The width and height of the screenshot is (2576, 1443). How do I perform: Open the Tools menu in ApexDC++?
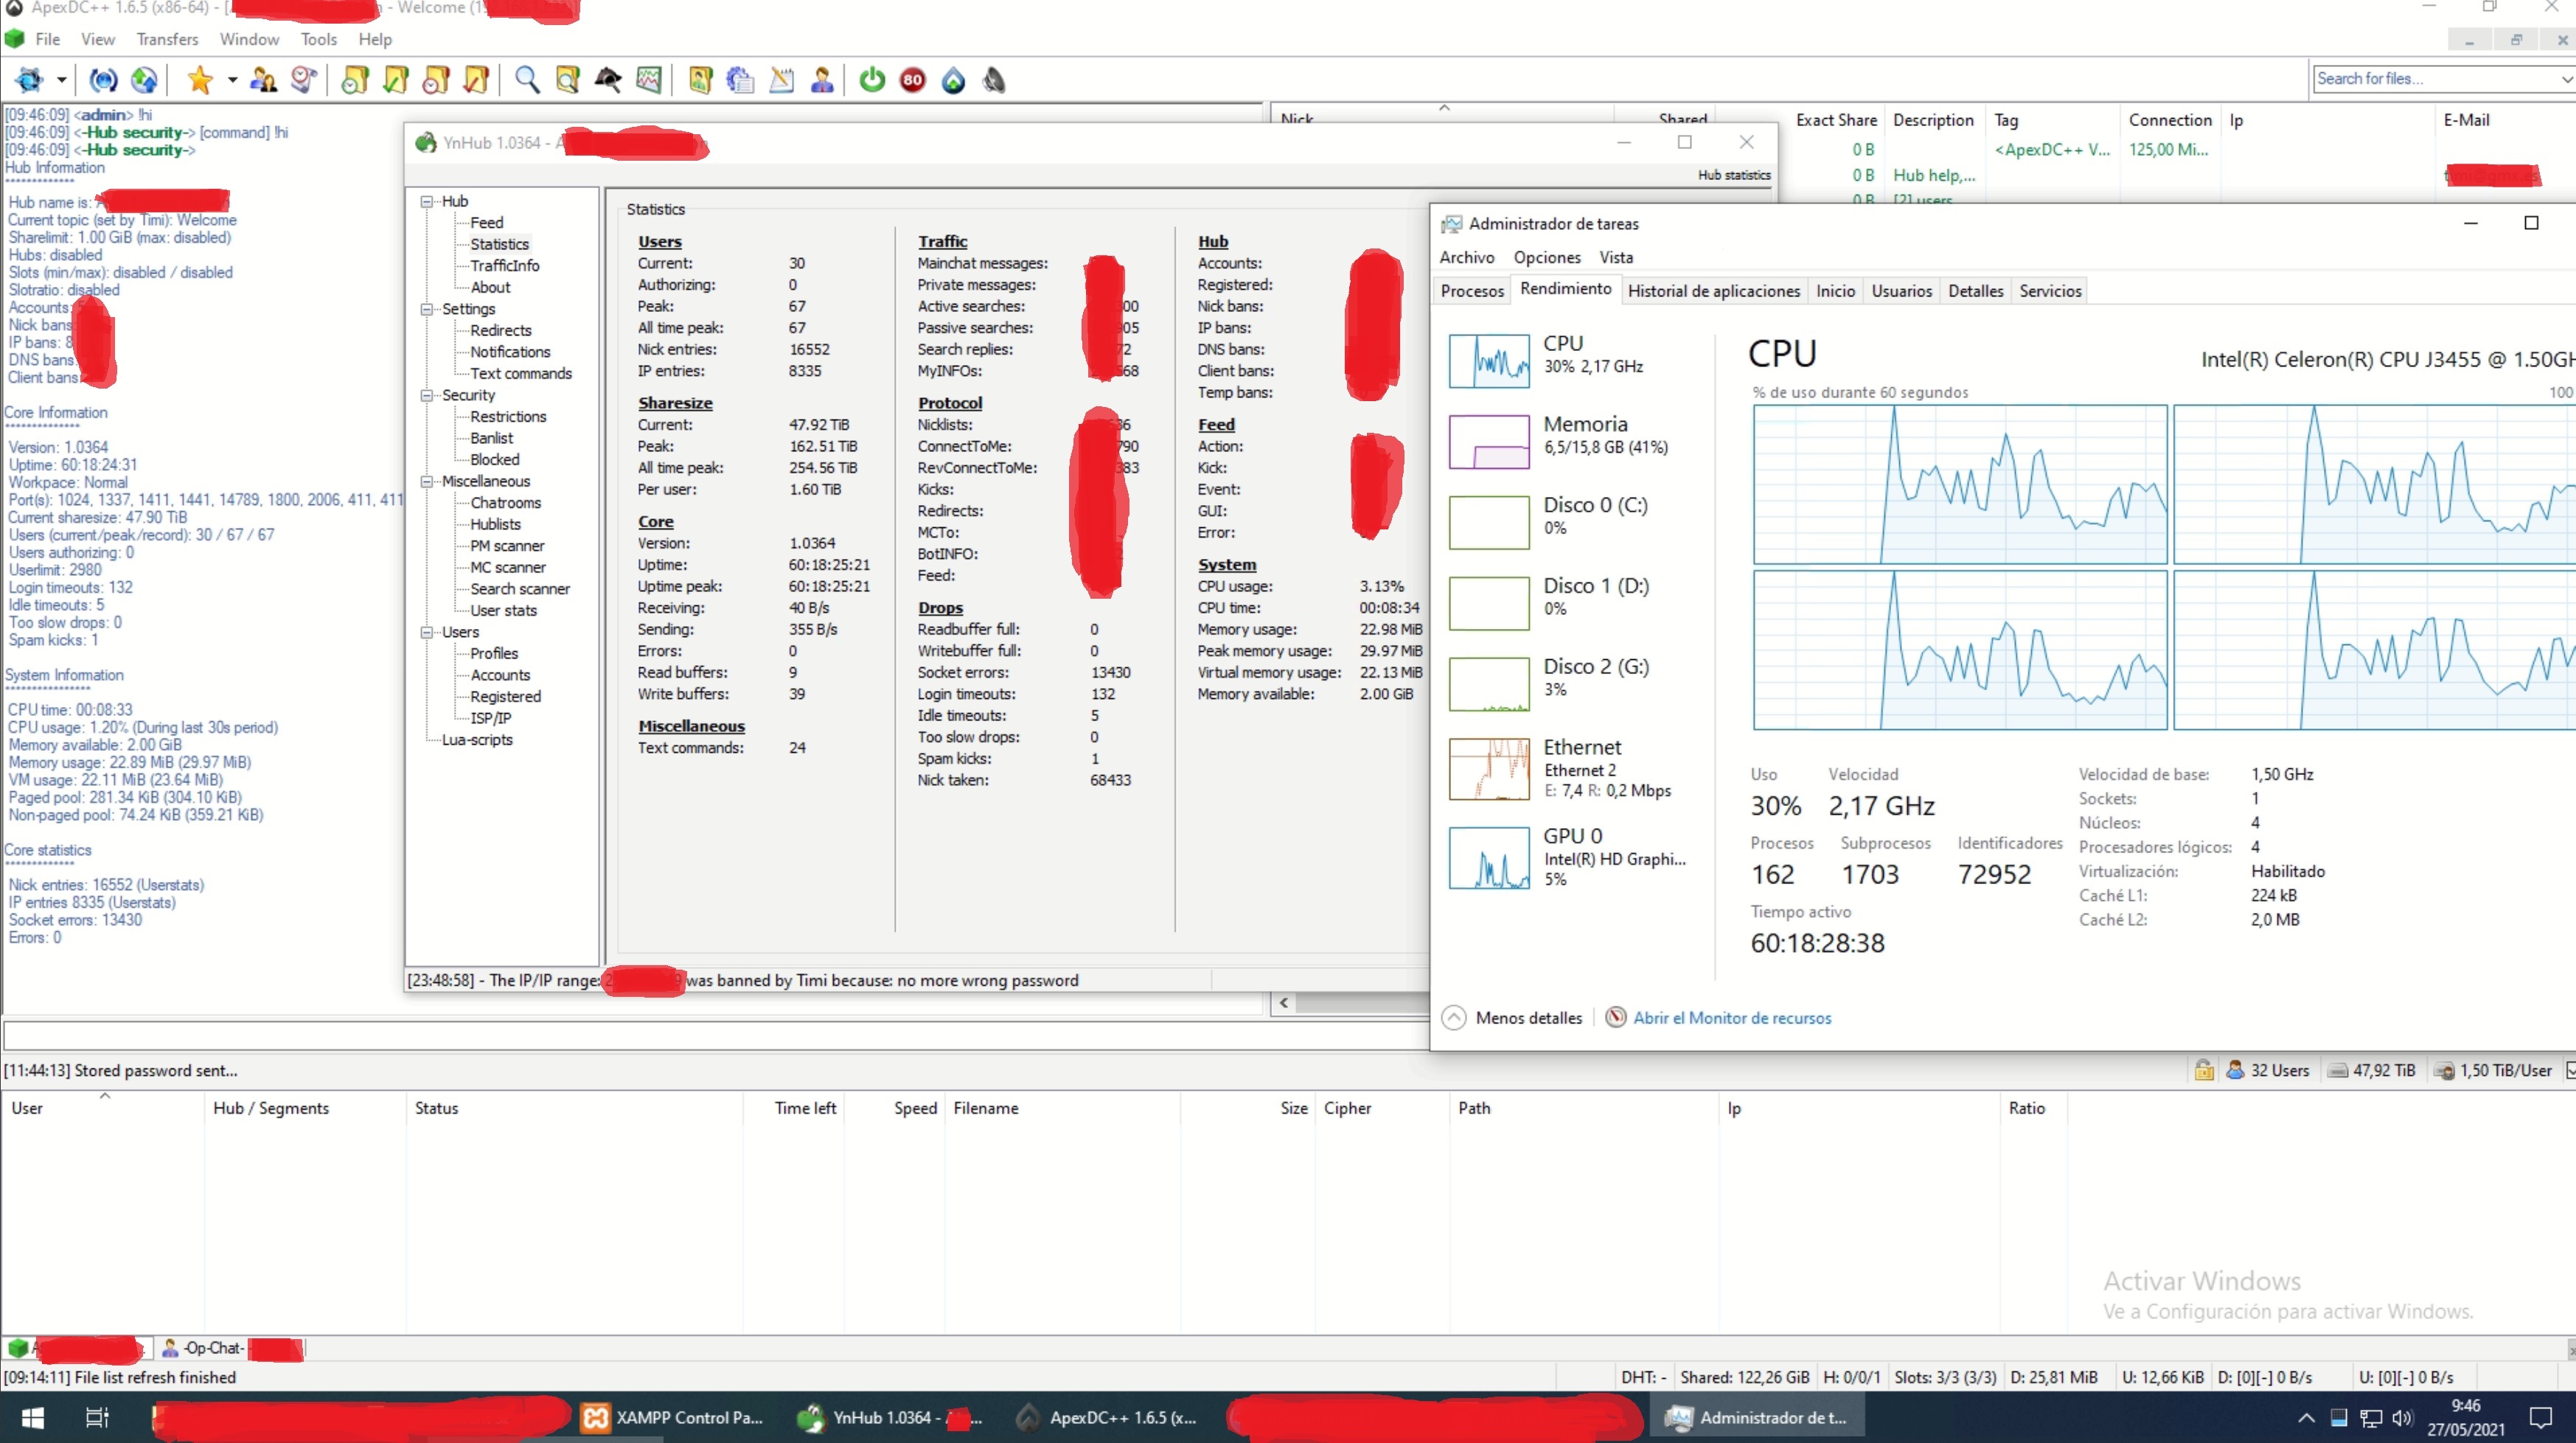[318, 39]
